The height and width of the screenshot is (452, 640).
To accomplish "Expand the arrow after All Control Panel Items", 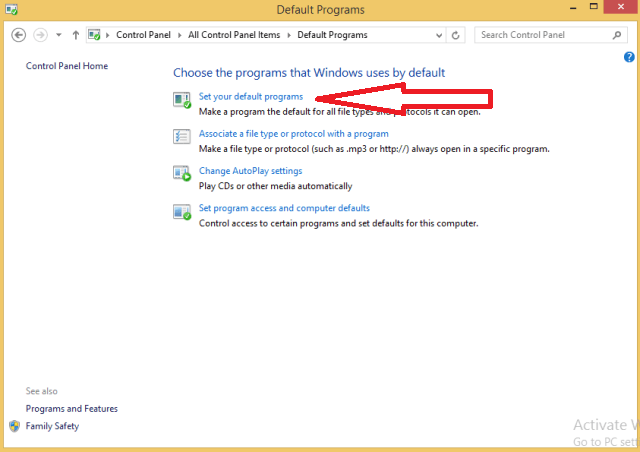I will [289, 35].
